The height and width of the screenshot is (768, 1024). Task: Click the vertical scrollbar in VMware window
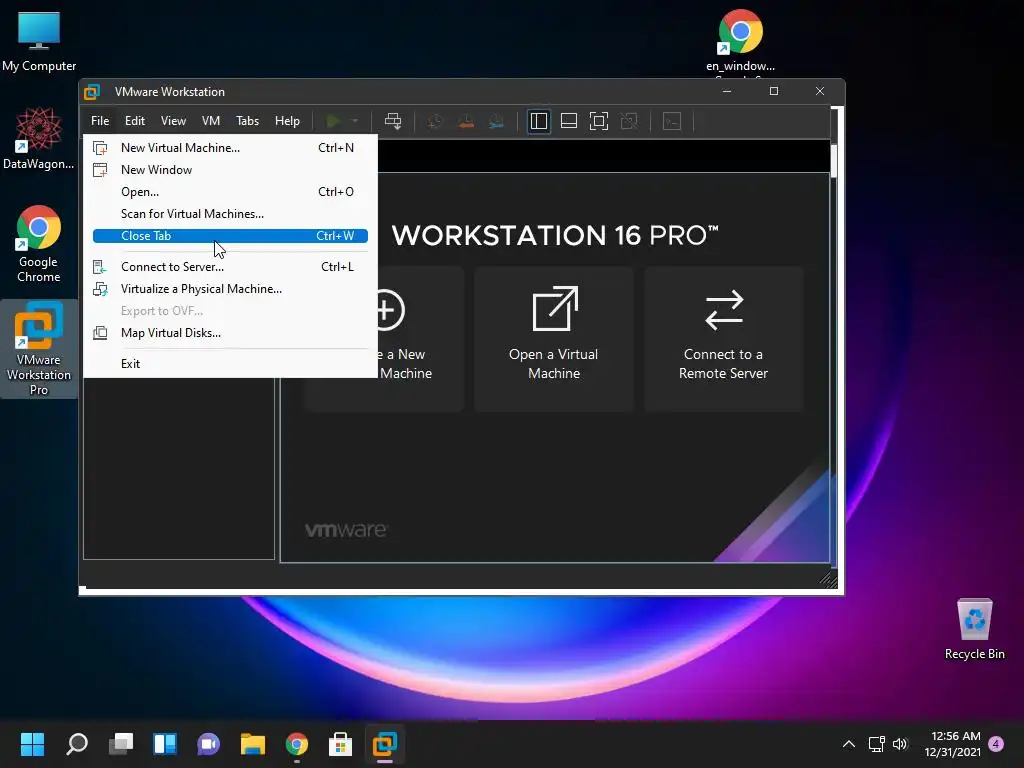[x=833, y=160]
